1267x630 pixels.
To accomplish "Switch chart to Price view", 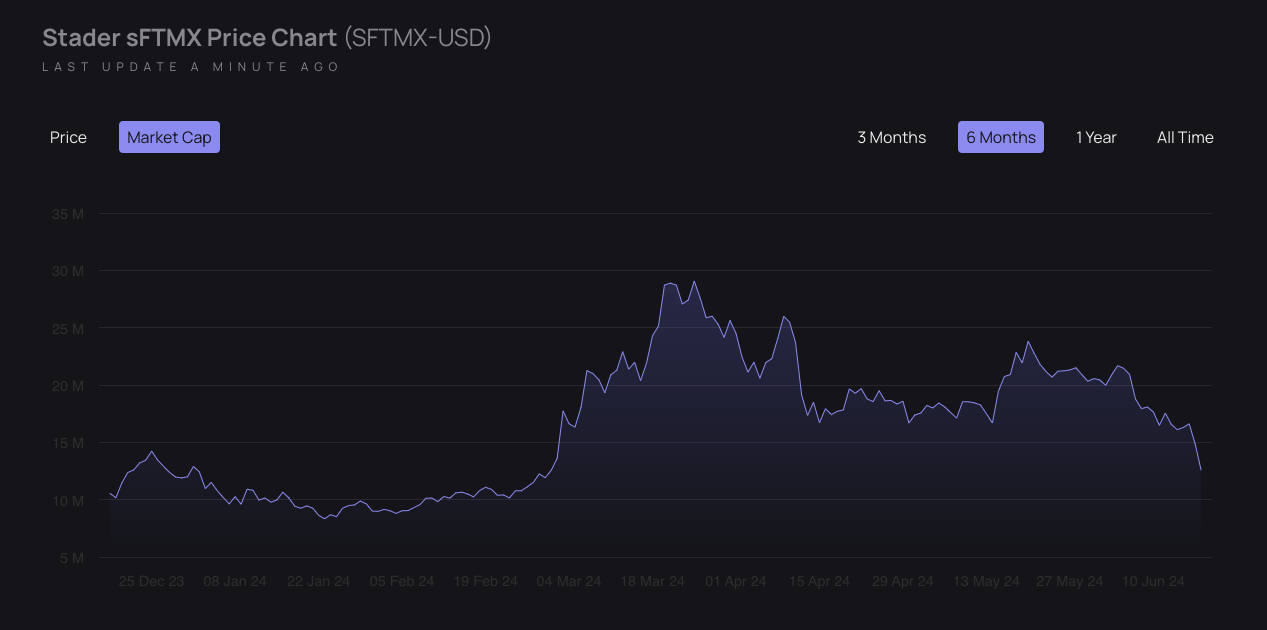I will [x=68, y=137].
